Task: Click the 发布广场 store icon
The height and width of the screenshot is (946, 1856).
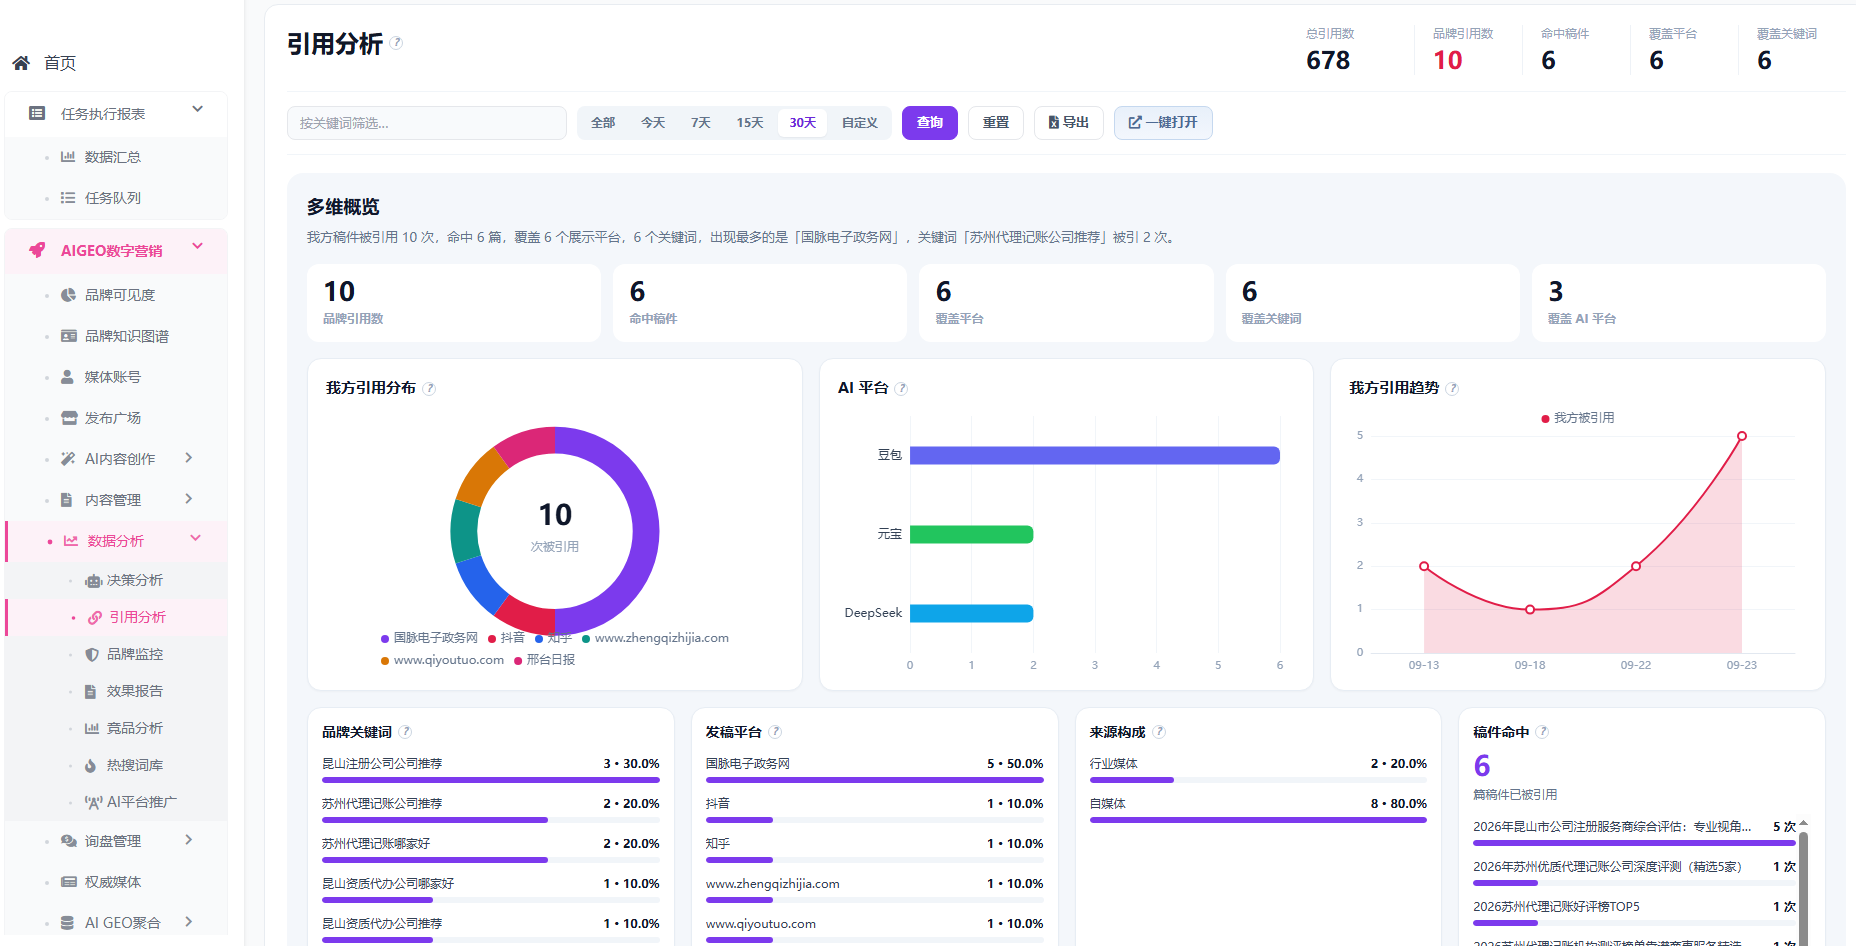Action: coord(69,418)
